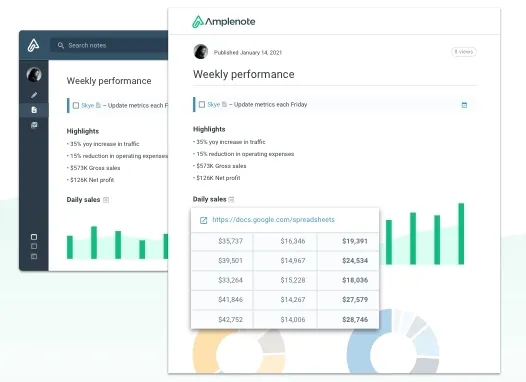The height and width of the screenshot is (382, 526).
Task: Select the cell with $14,967
Action: click(x=285, y=261)
